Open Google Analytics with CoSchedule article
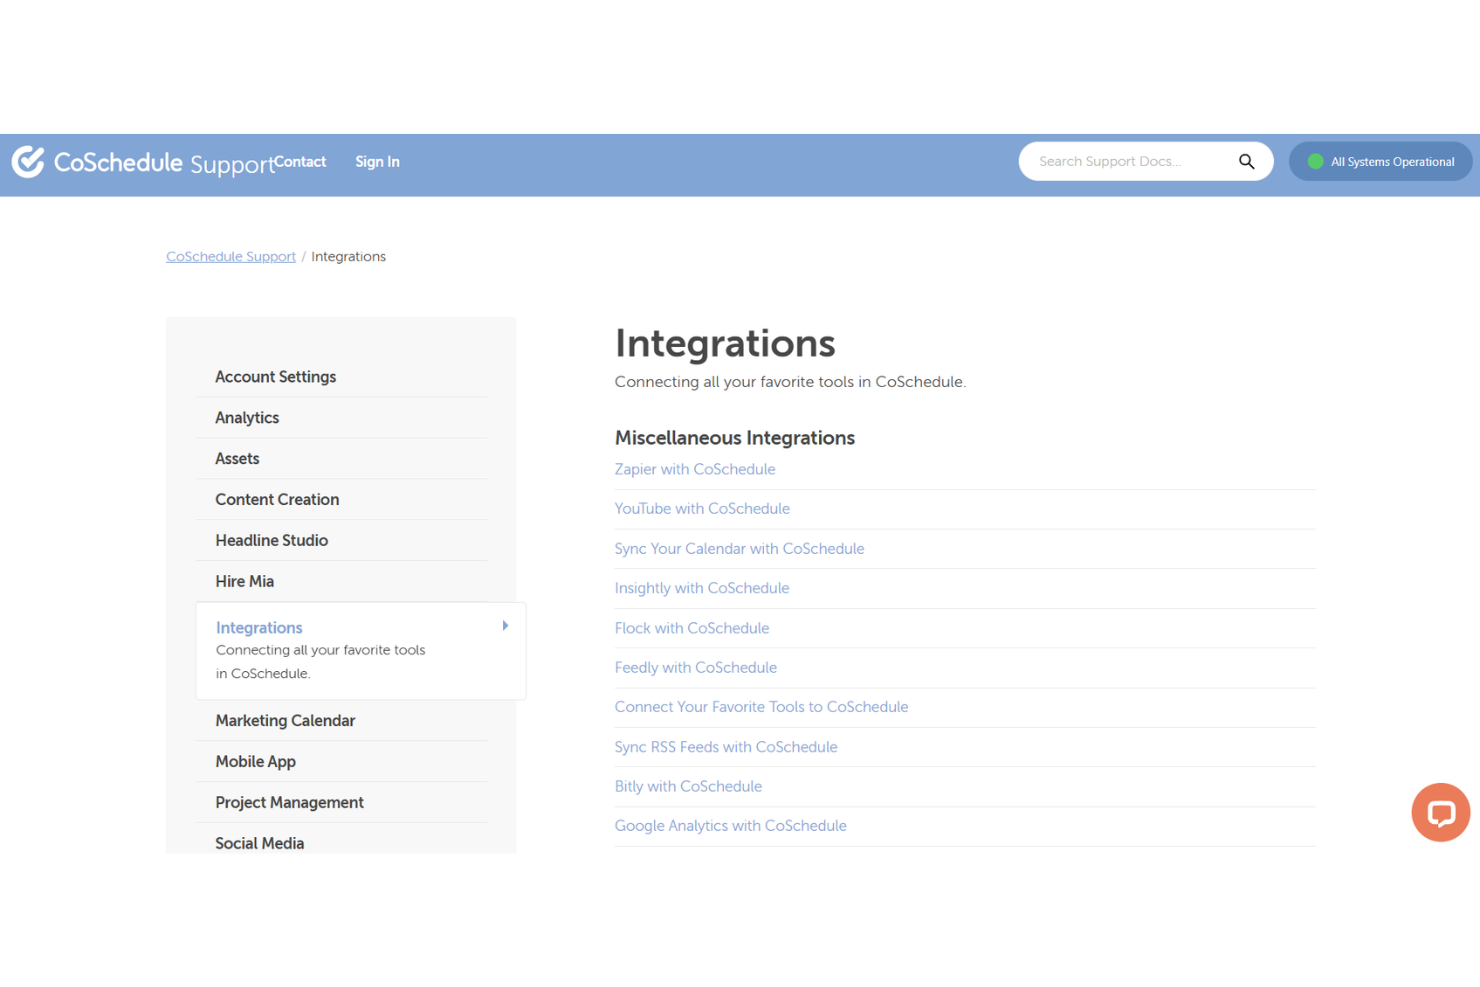Image resolution: width=1480 pixels, height=987 pixels. (x=730, y=825)
